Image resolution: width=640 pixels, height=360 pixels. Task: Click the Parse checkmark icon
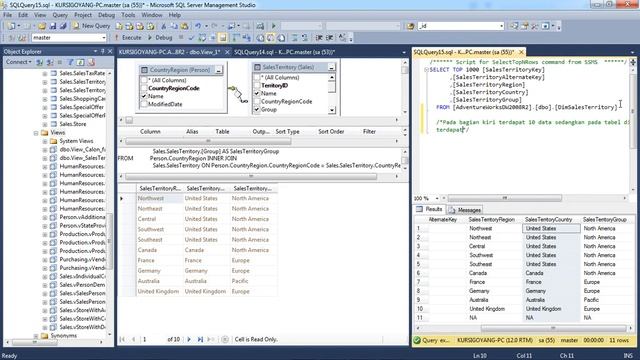[191, 38]
